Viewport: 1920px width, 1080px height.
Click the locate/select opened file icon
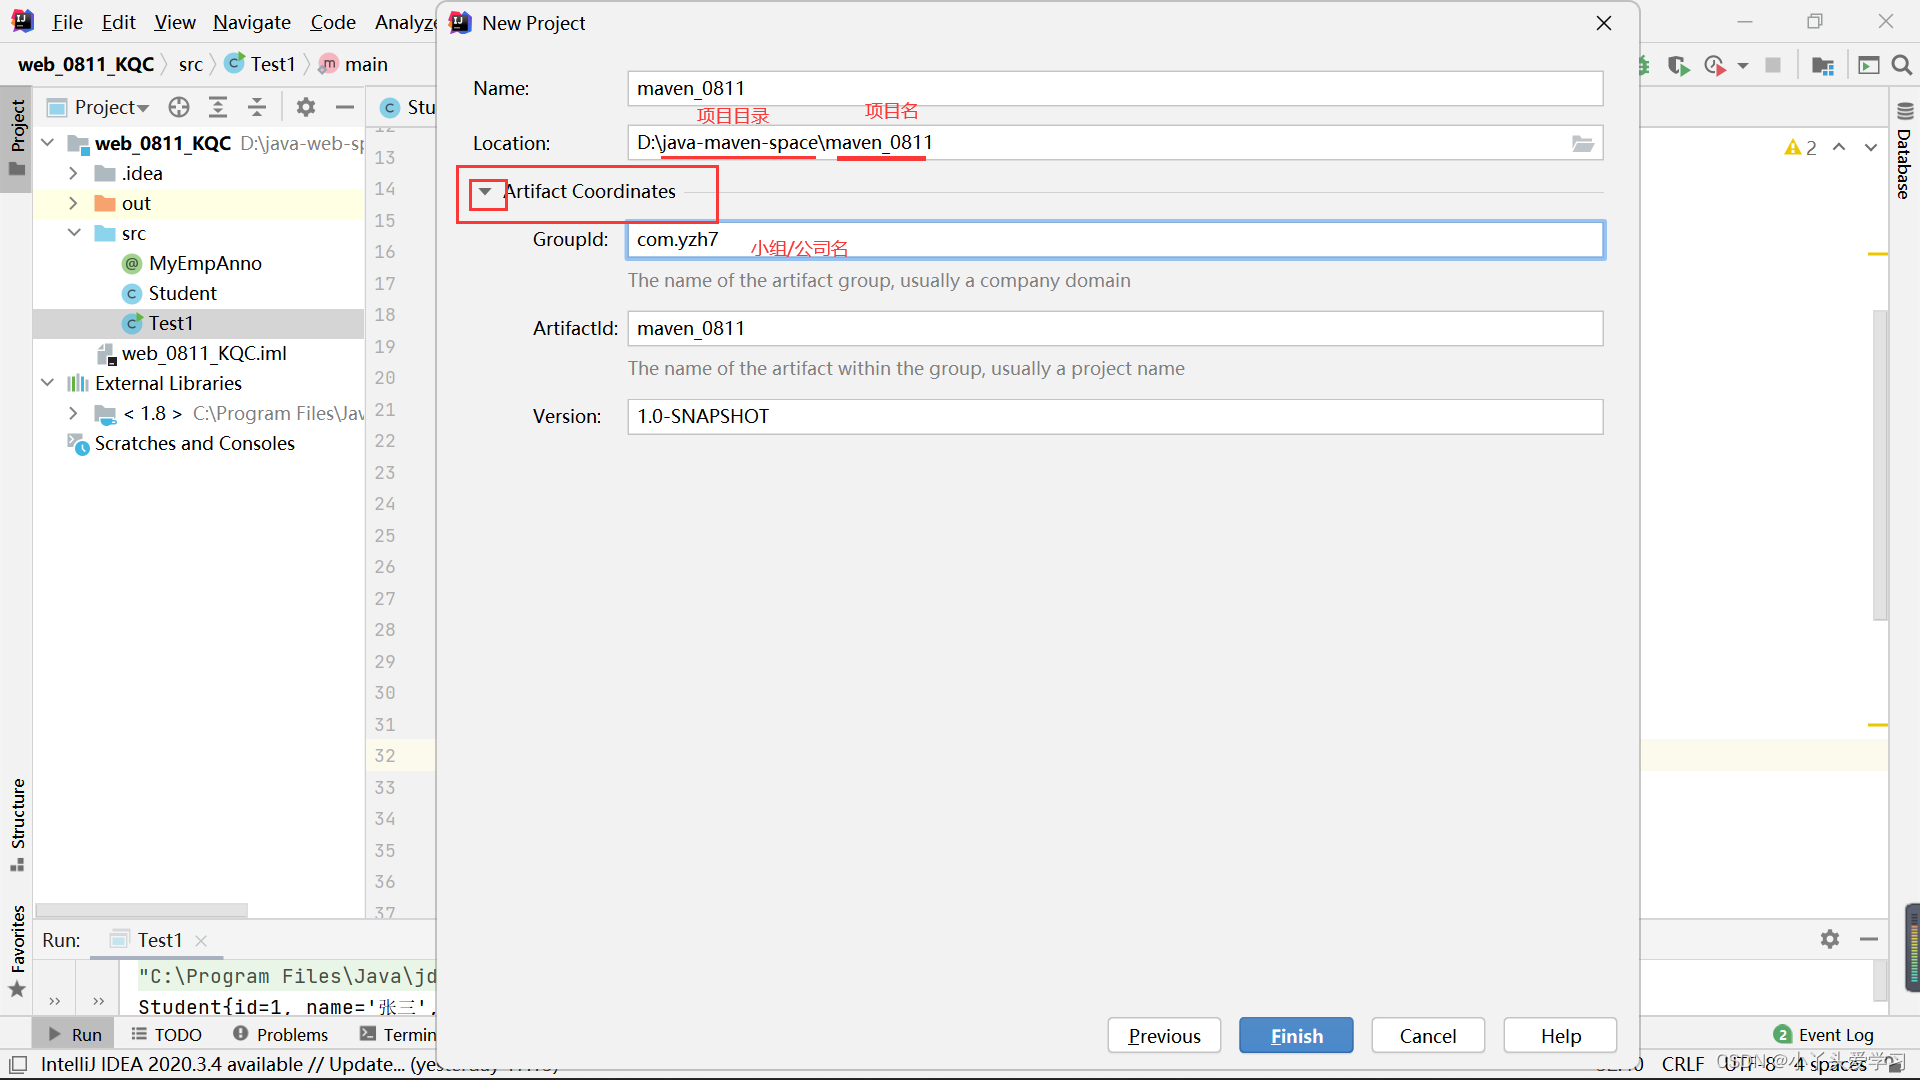tap(179, 107)
